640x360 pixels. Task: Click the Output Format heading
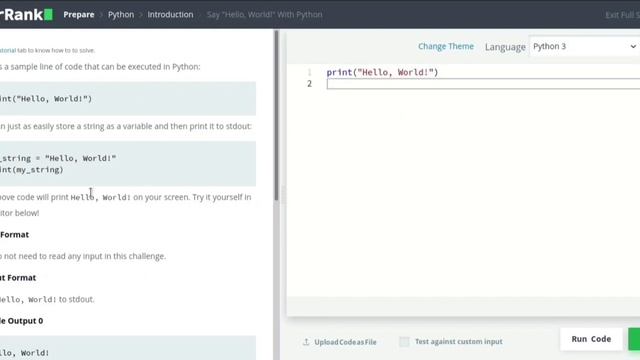click(x=18, y=278)
